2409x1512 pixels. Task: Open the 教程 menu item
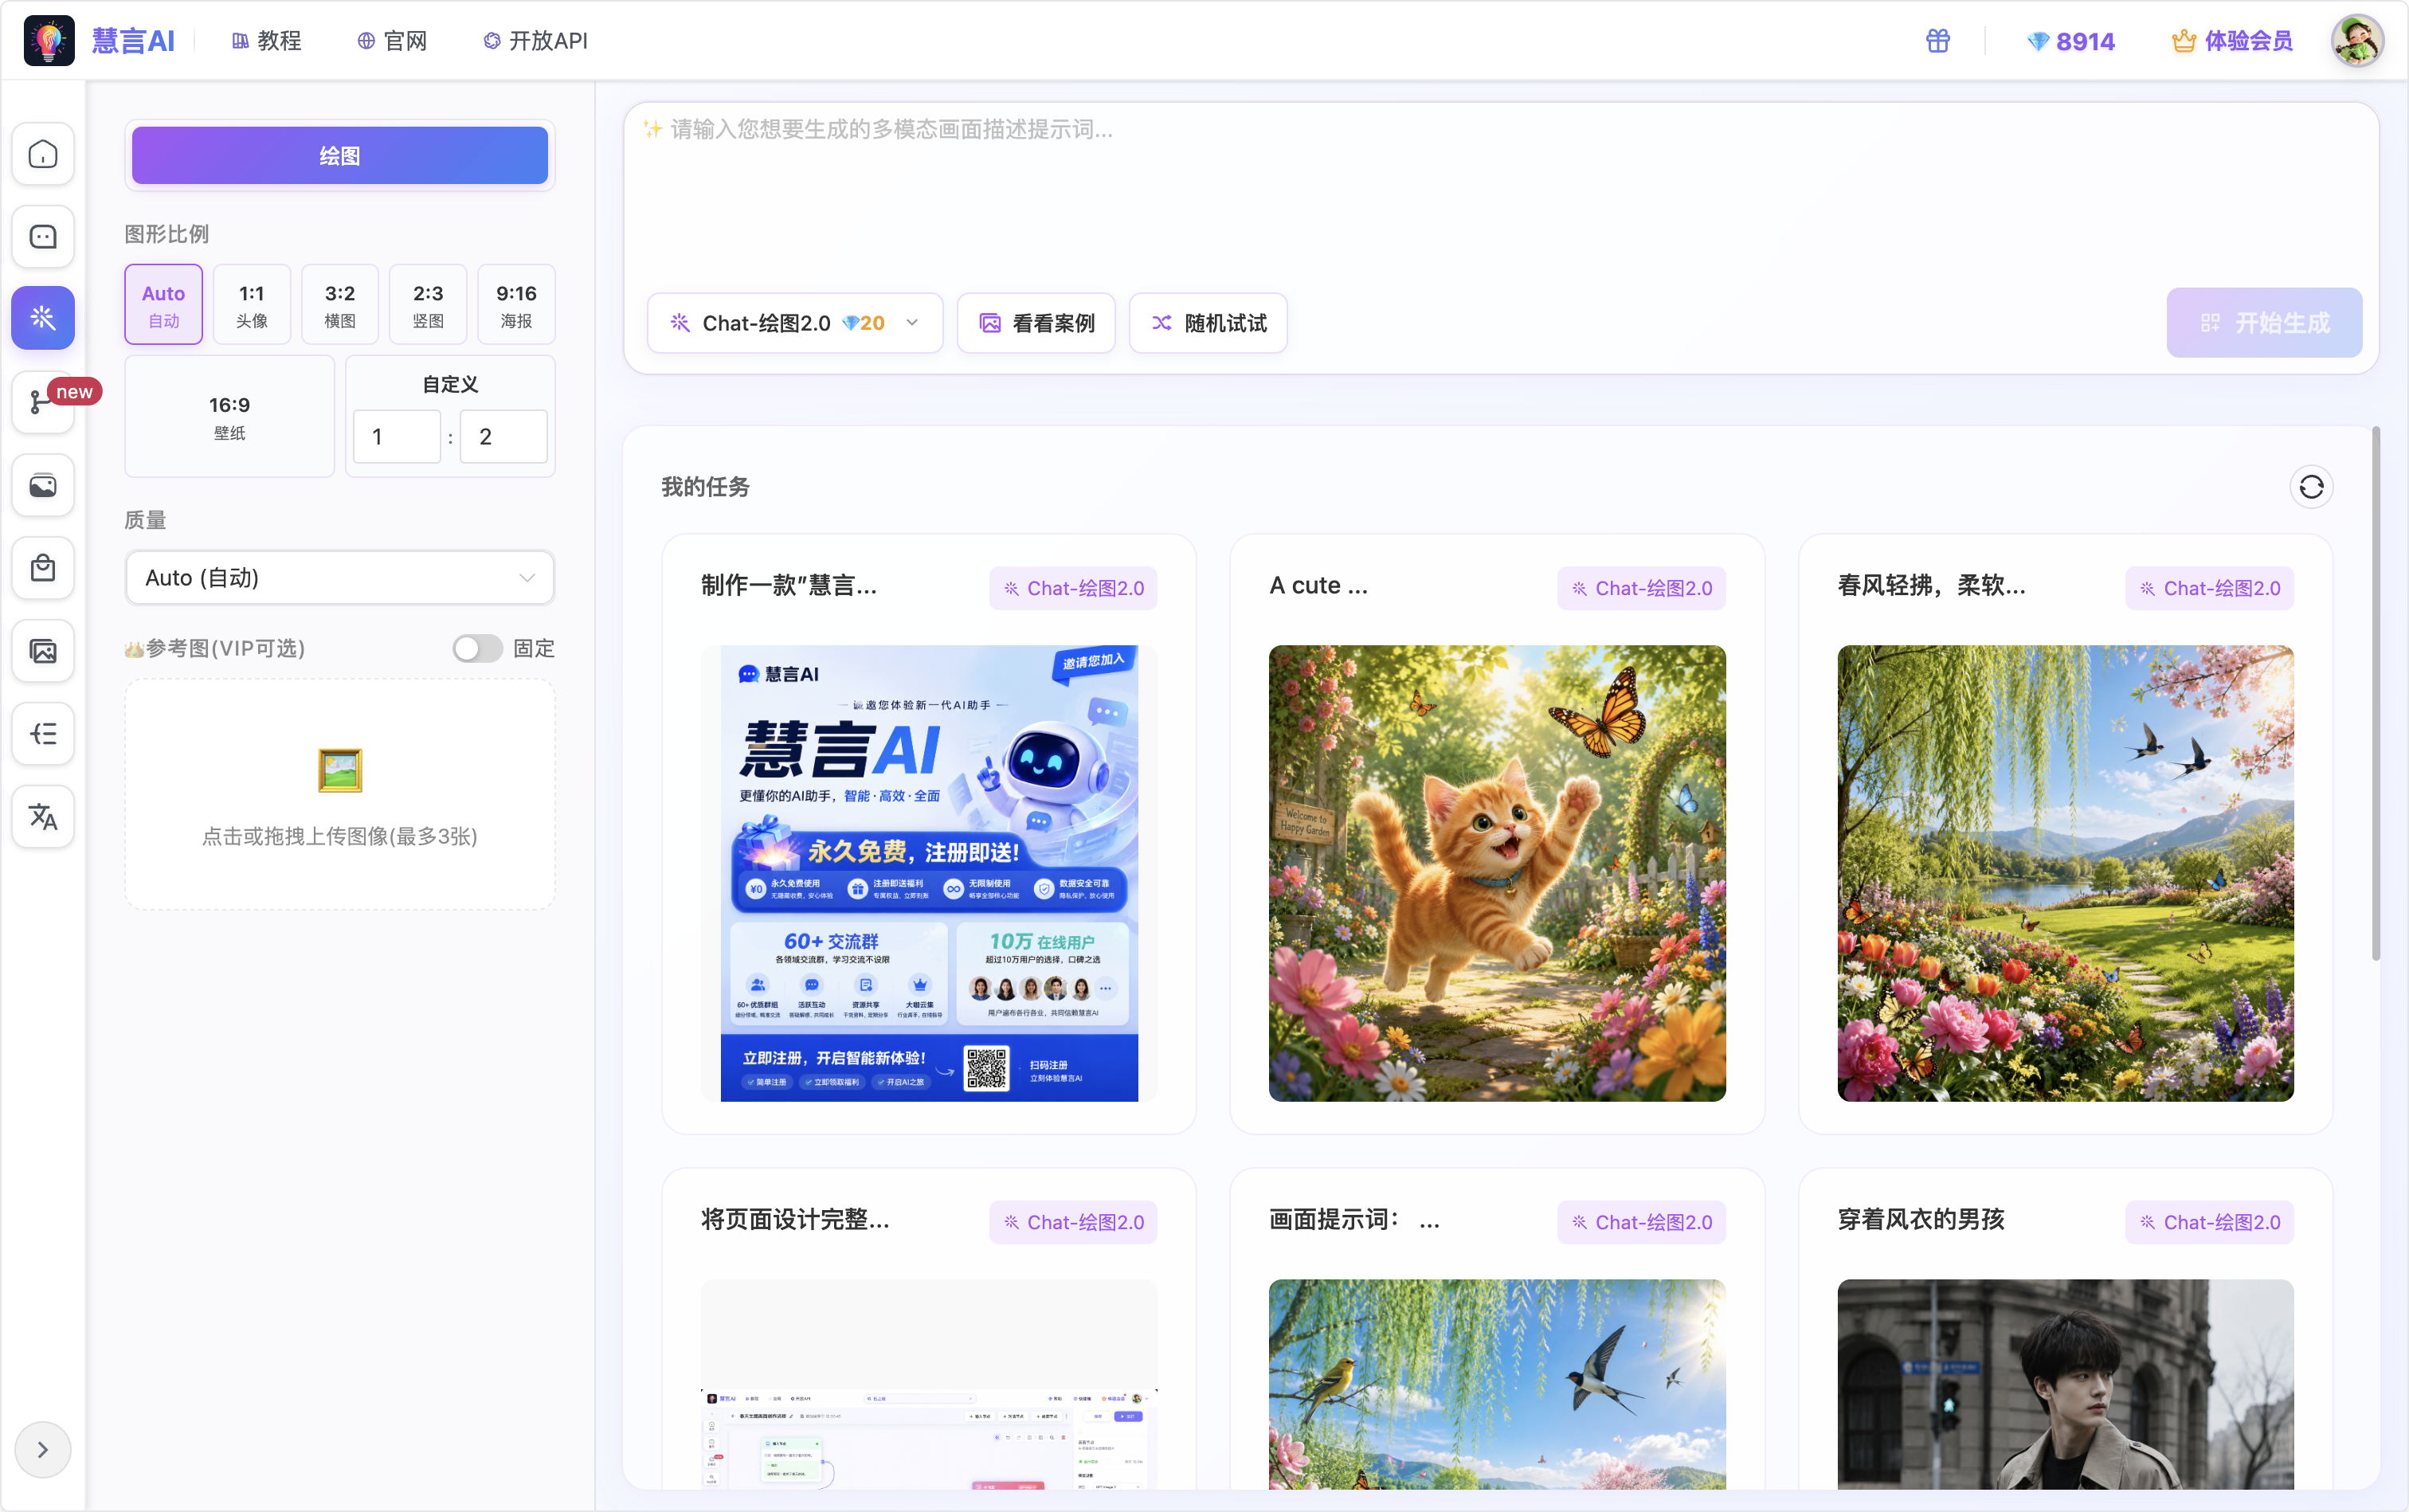pos(267,41)
